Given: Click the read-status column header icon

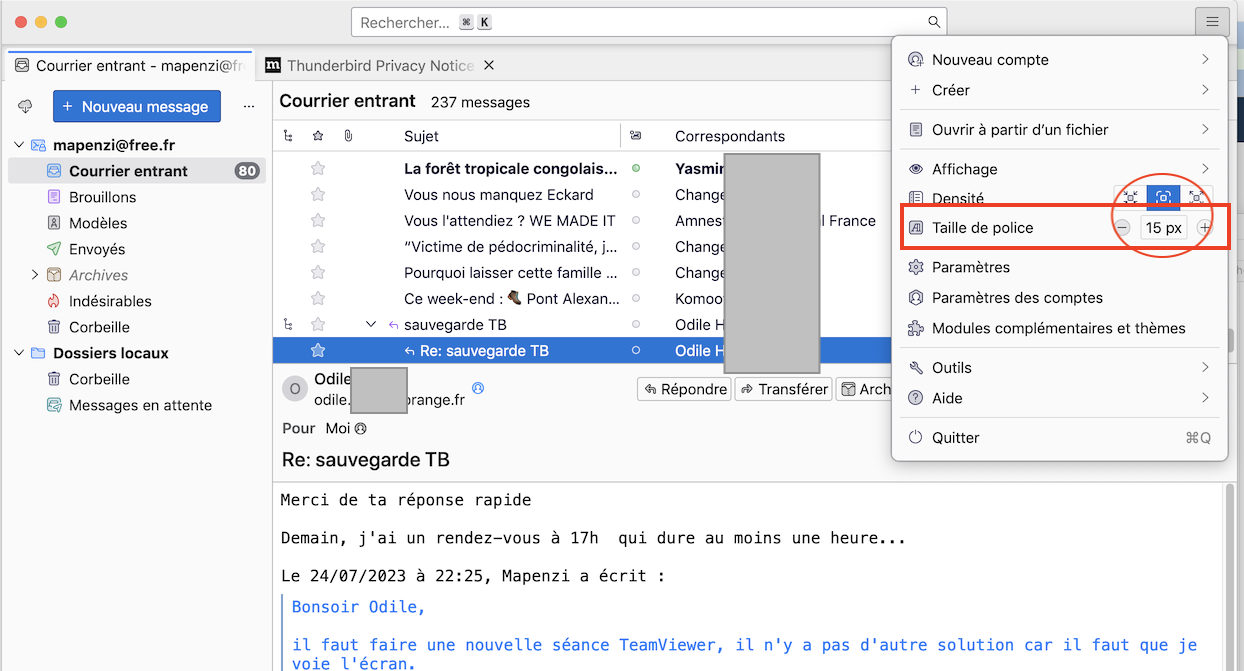Looking at the screenshot, I should (x=635, y=136).
